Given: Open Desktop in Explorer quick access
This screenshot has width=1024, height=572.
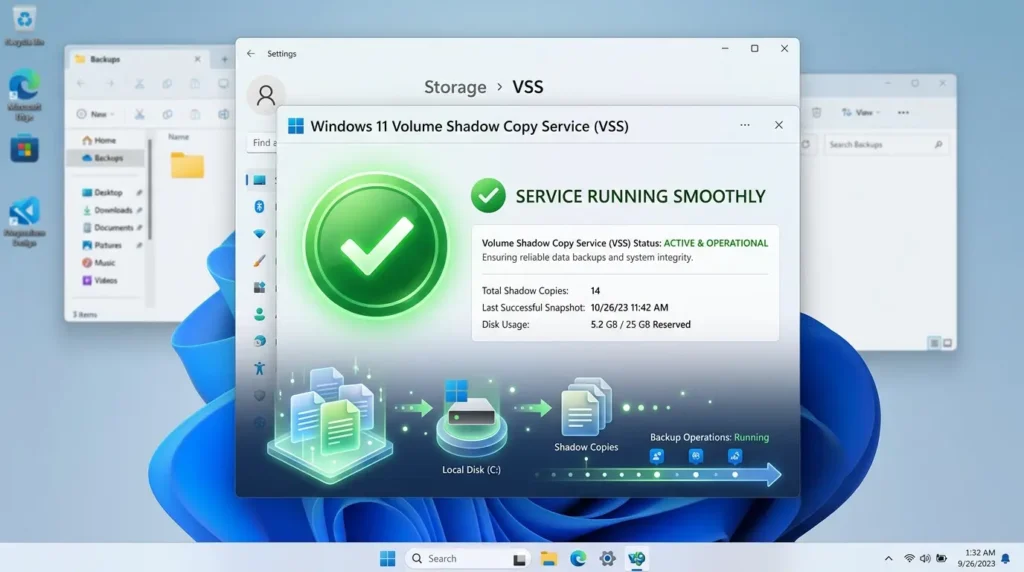Looking at the screenshot, I should [108, 193].
